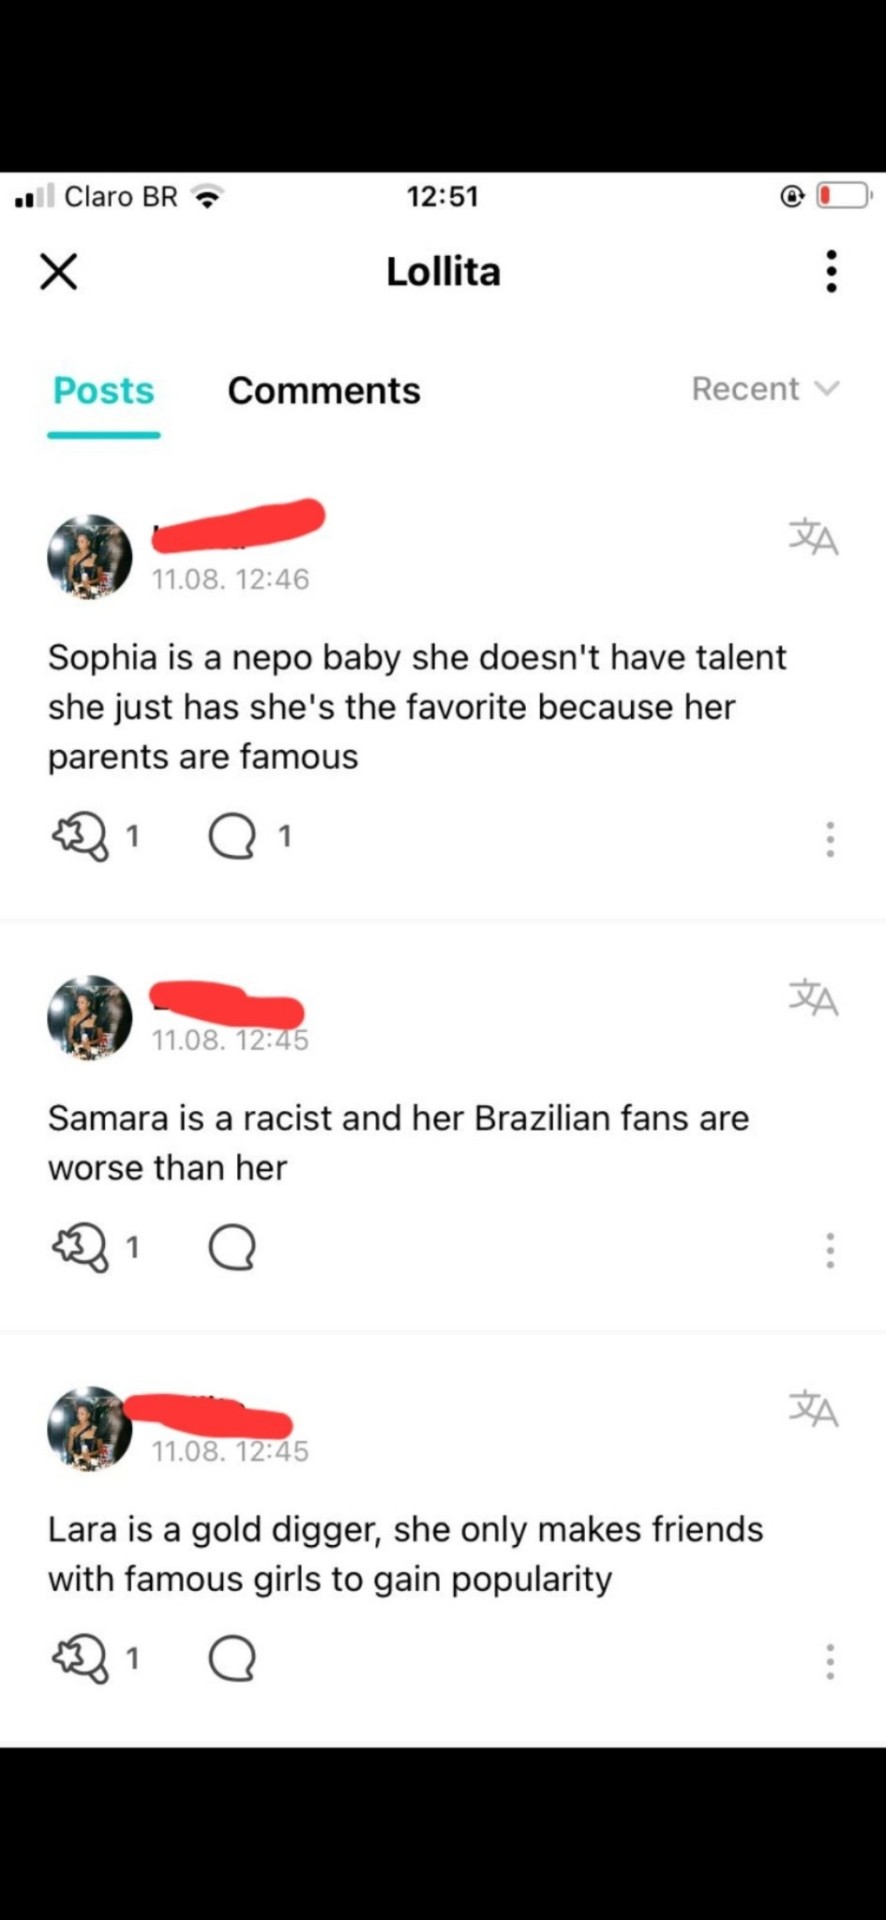Open the three-dot menu beside Lollita title
Image resolution: width=886 pixels, height=1920 pixels.
click(x=830, y=271)
